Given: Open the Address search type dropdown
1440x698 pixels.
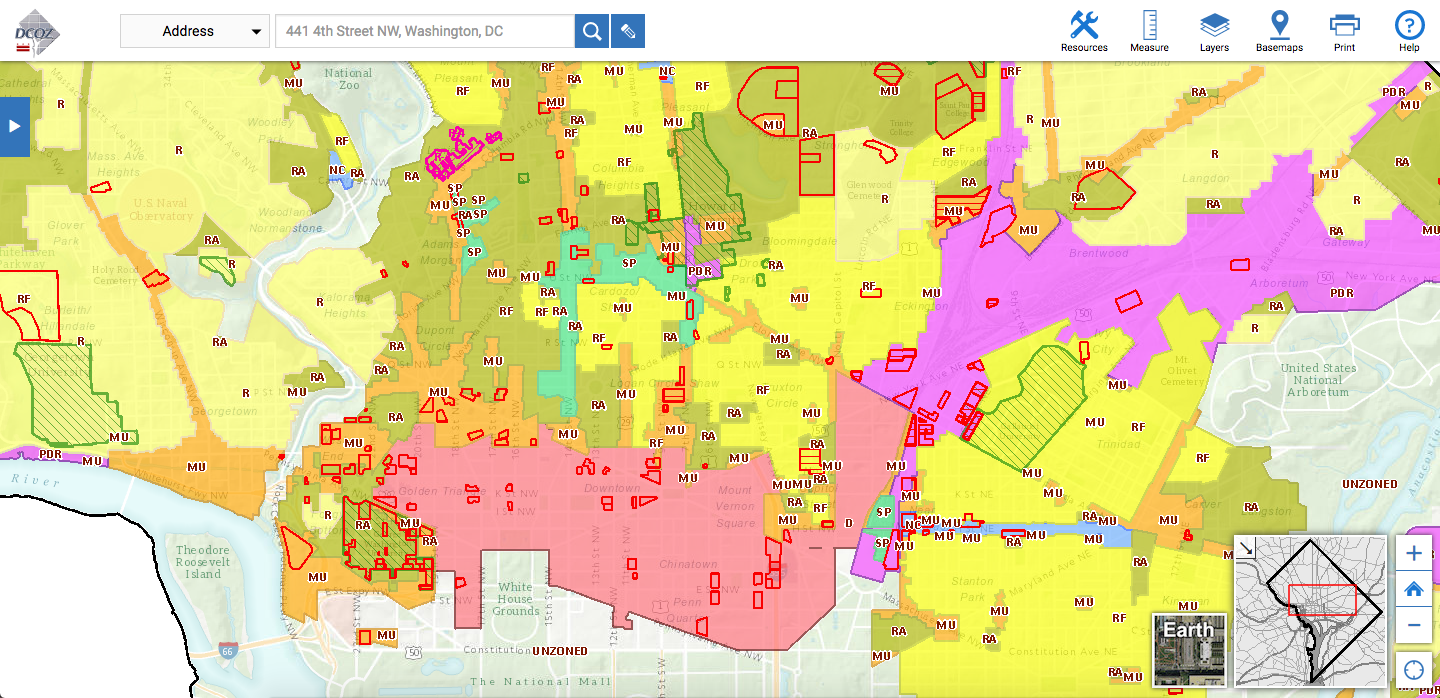Looking at the screenshot, I should click(x=195, y=30).
